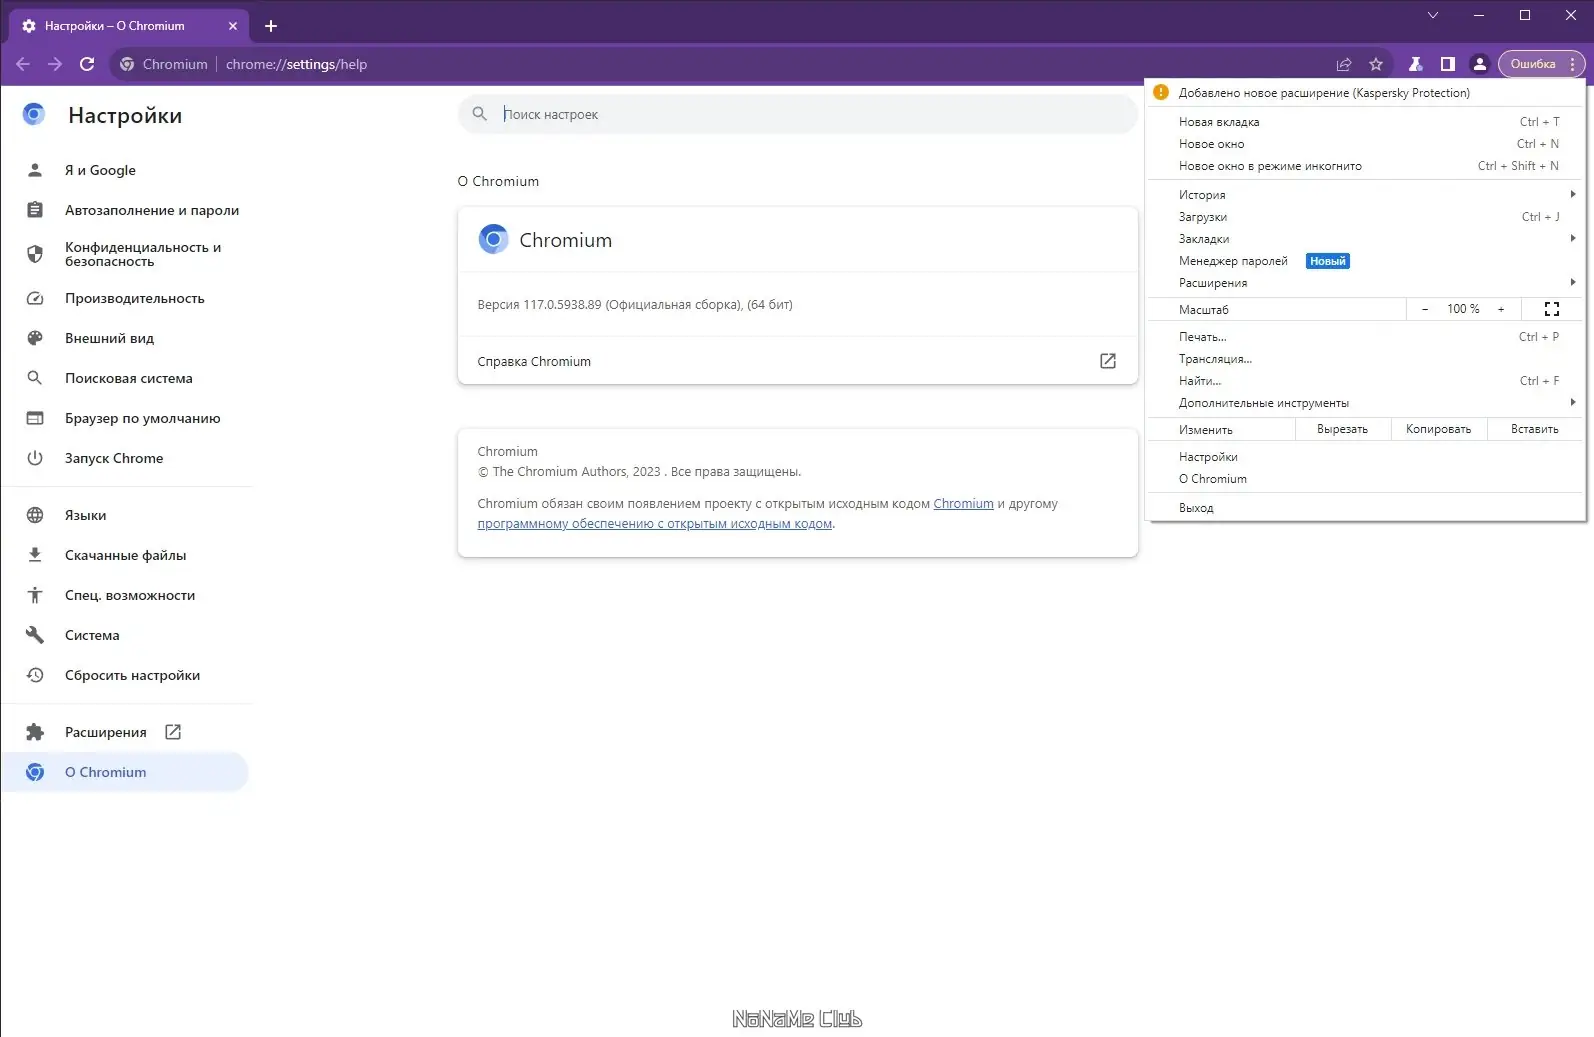Click the Копировать copy button

[1438, 429]
